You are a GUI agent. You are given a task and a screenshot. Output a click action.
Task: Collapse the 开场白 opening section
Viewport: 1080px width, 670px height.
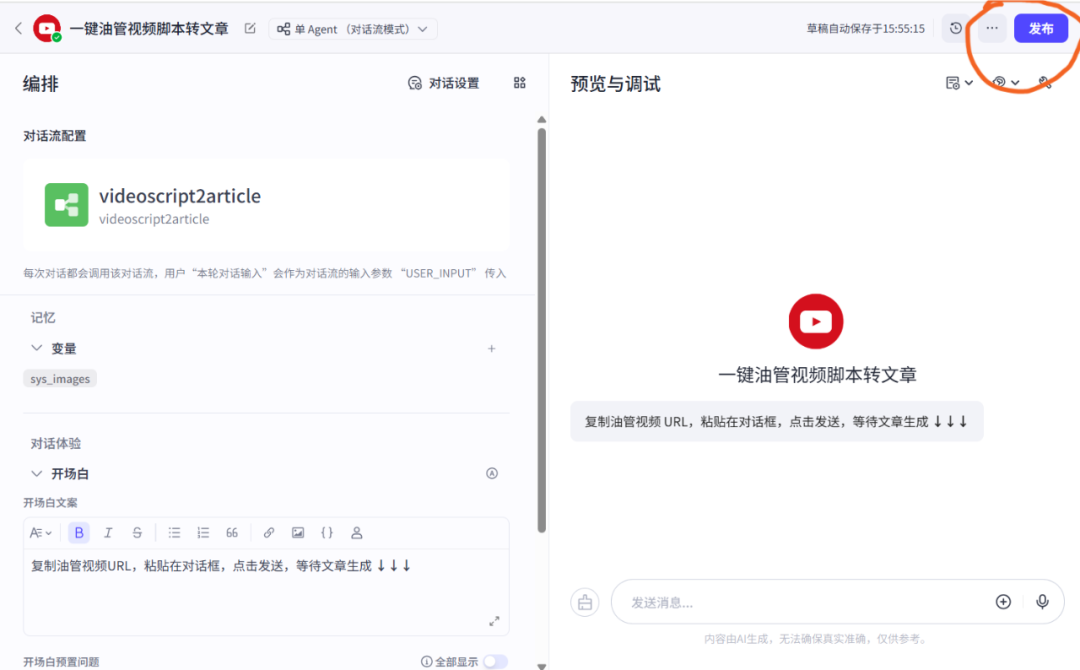click(x=36, y=473)
